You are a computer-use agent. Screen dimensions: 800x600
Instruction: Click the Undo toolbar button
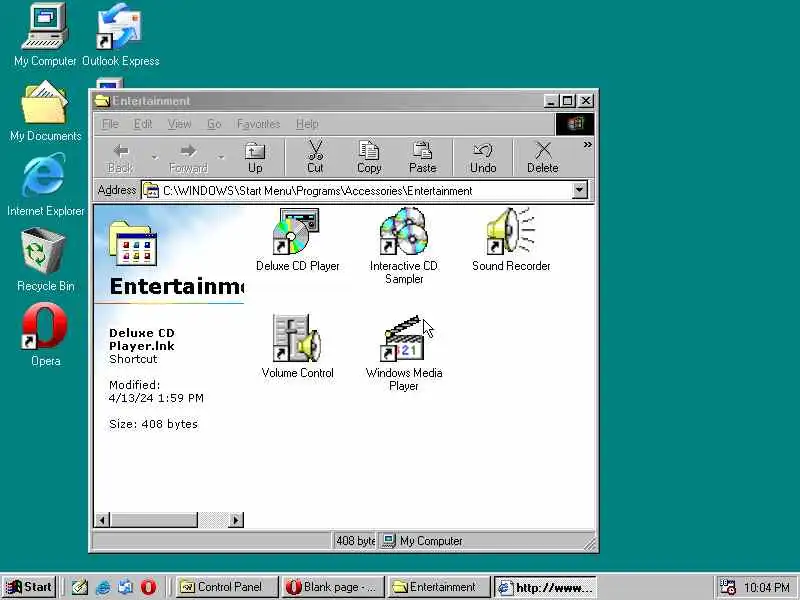(483, 158)
